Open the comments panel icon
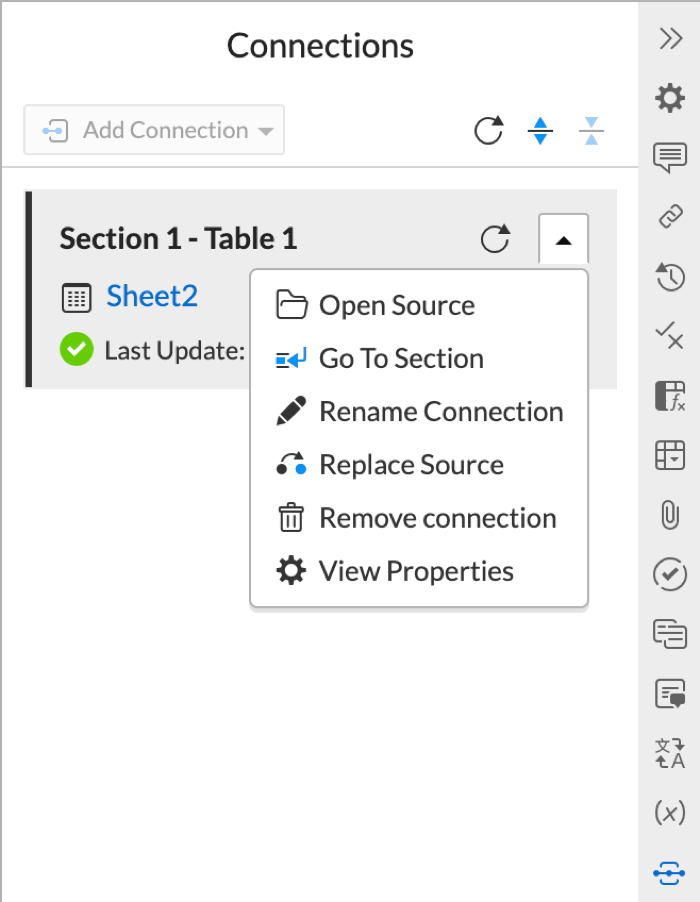Image resolution: width=700 pixels, height=902 pixels. pos(670,158)
